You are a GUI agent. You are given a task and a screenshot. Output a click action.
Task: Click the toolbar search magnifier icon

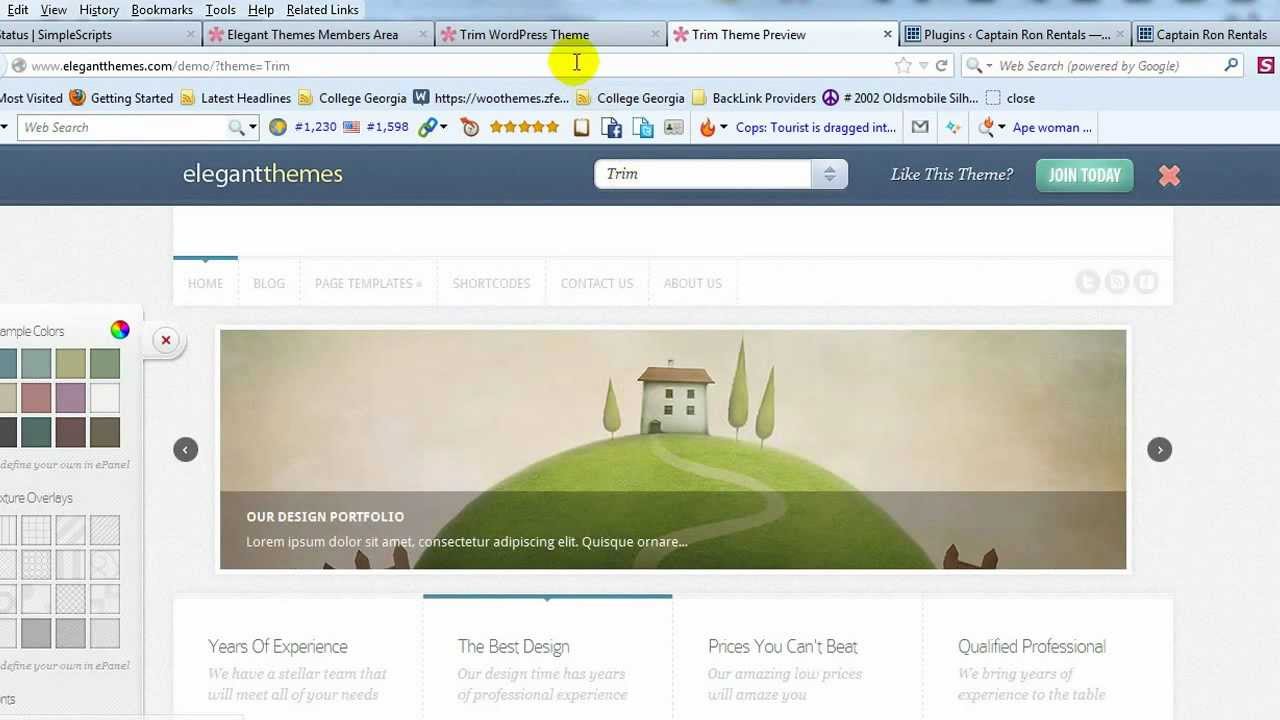(236, 127)
